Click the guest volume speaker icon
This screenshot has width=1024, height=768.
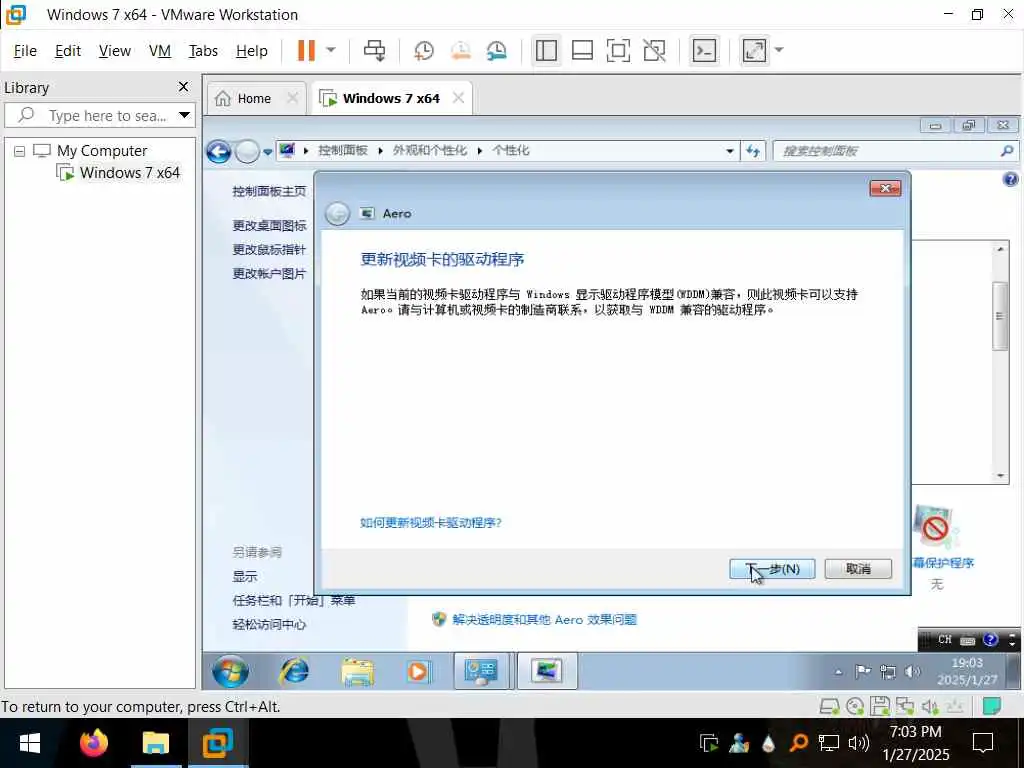(912, 671)
